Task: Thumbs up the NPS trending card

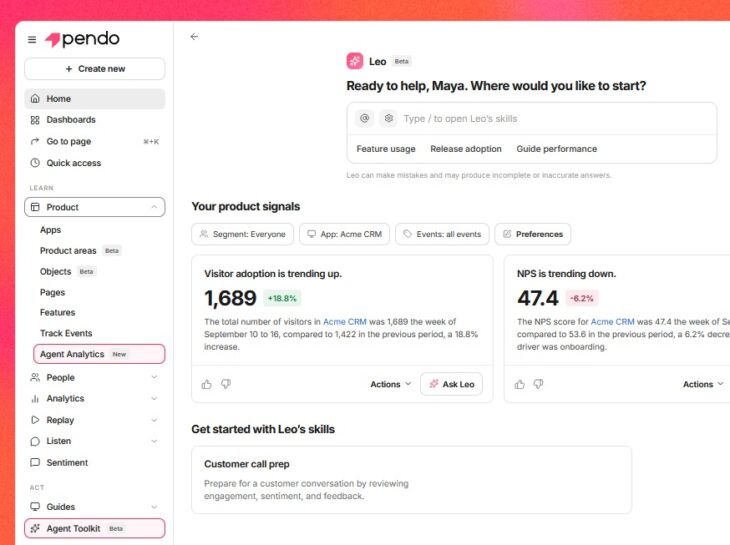Action: coord(520,384)
